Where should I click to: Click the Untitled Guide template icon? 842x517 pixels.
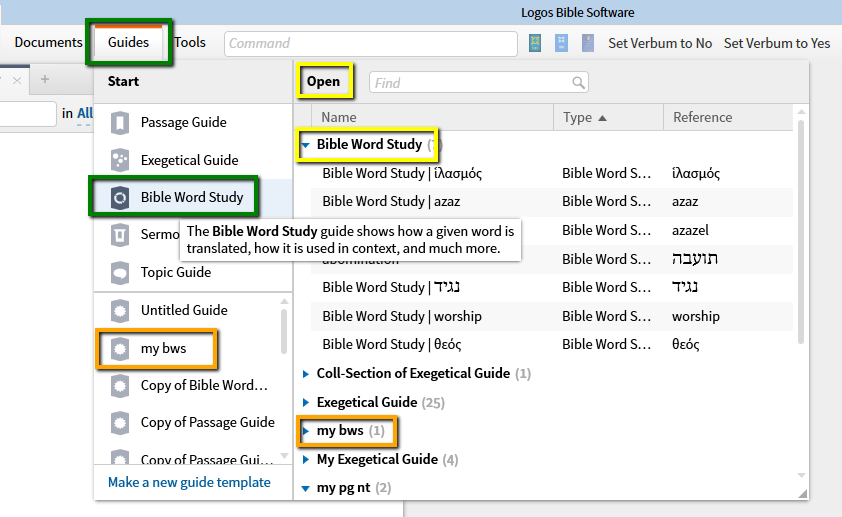point(120,310)
